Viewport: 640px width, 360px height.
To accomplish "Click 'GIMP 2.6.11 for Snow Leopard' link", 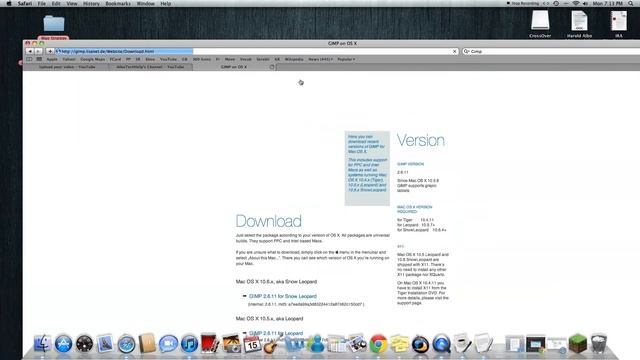I will tap(282, 296).
